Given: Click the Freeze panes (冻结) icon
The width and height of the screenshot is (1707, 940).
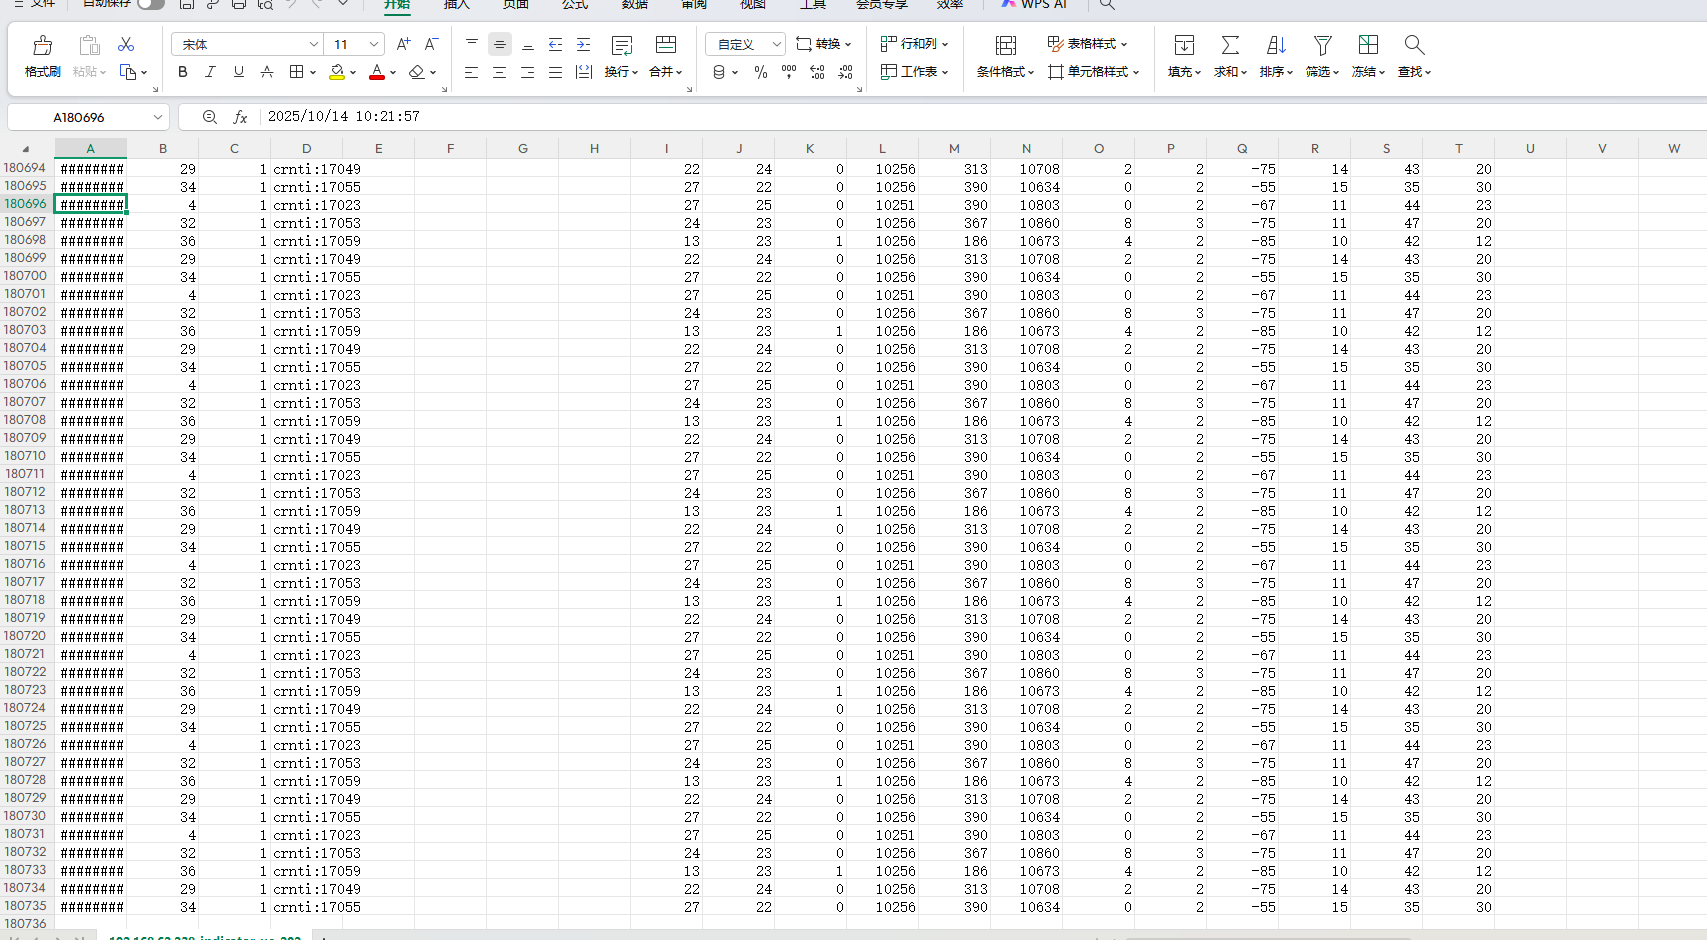Looking at the screenshot, I should pyautogui.click(x=1367, y=46).
